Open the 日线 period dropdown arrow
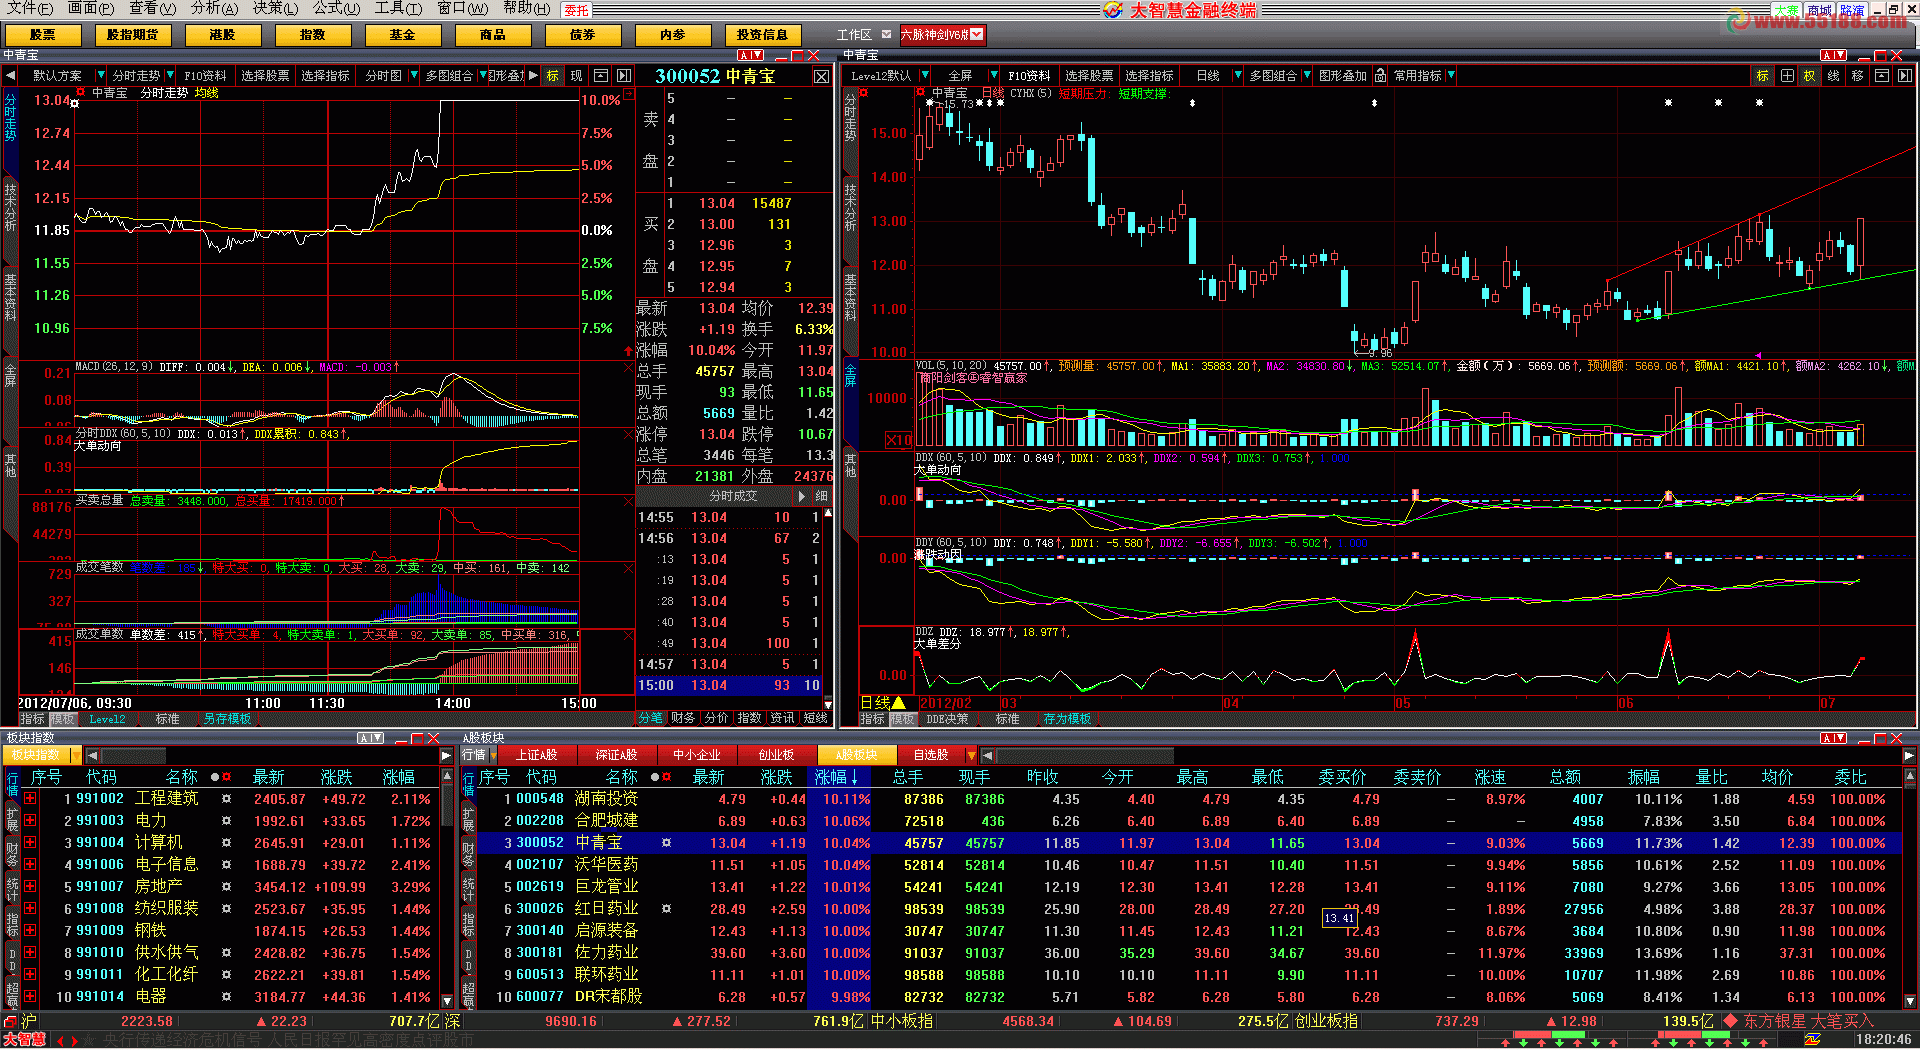 tap(1237, 76)
